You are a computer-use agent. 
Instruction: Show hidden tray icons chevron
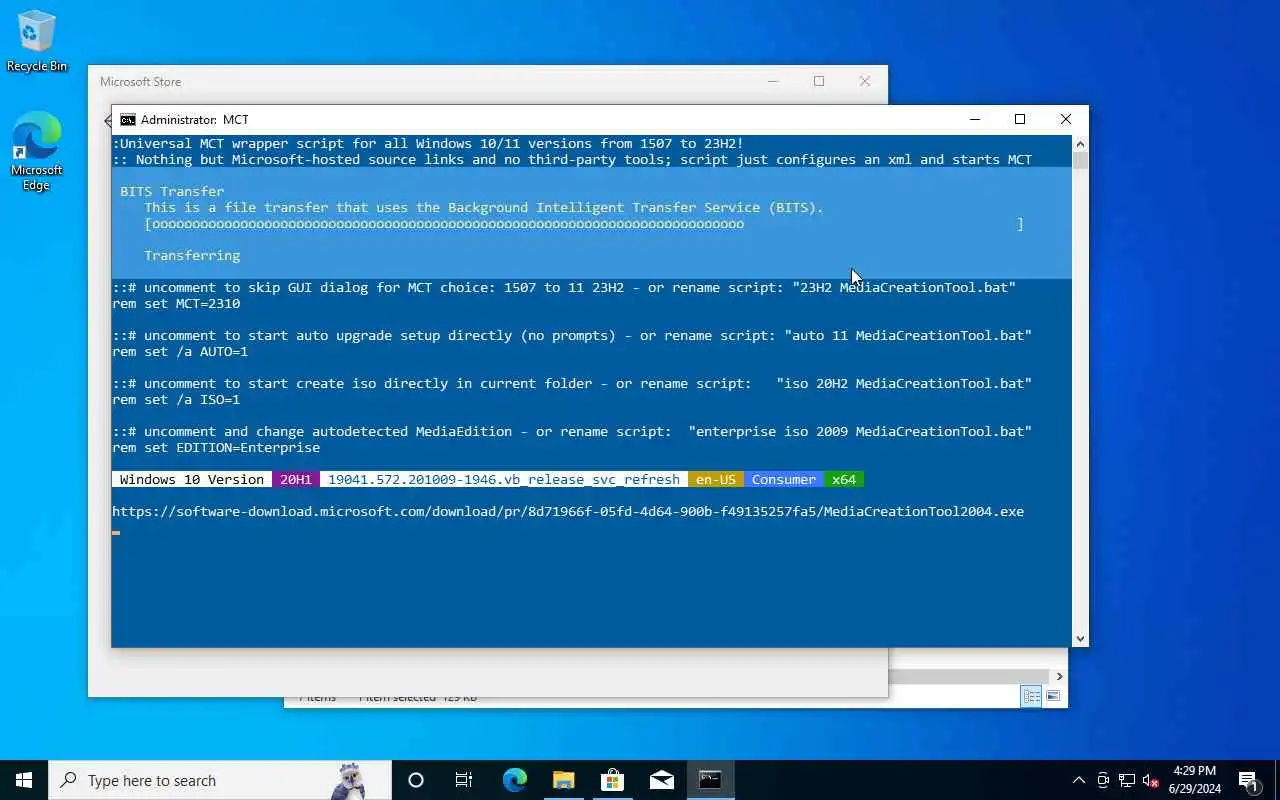[1078, 780]
